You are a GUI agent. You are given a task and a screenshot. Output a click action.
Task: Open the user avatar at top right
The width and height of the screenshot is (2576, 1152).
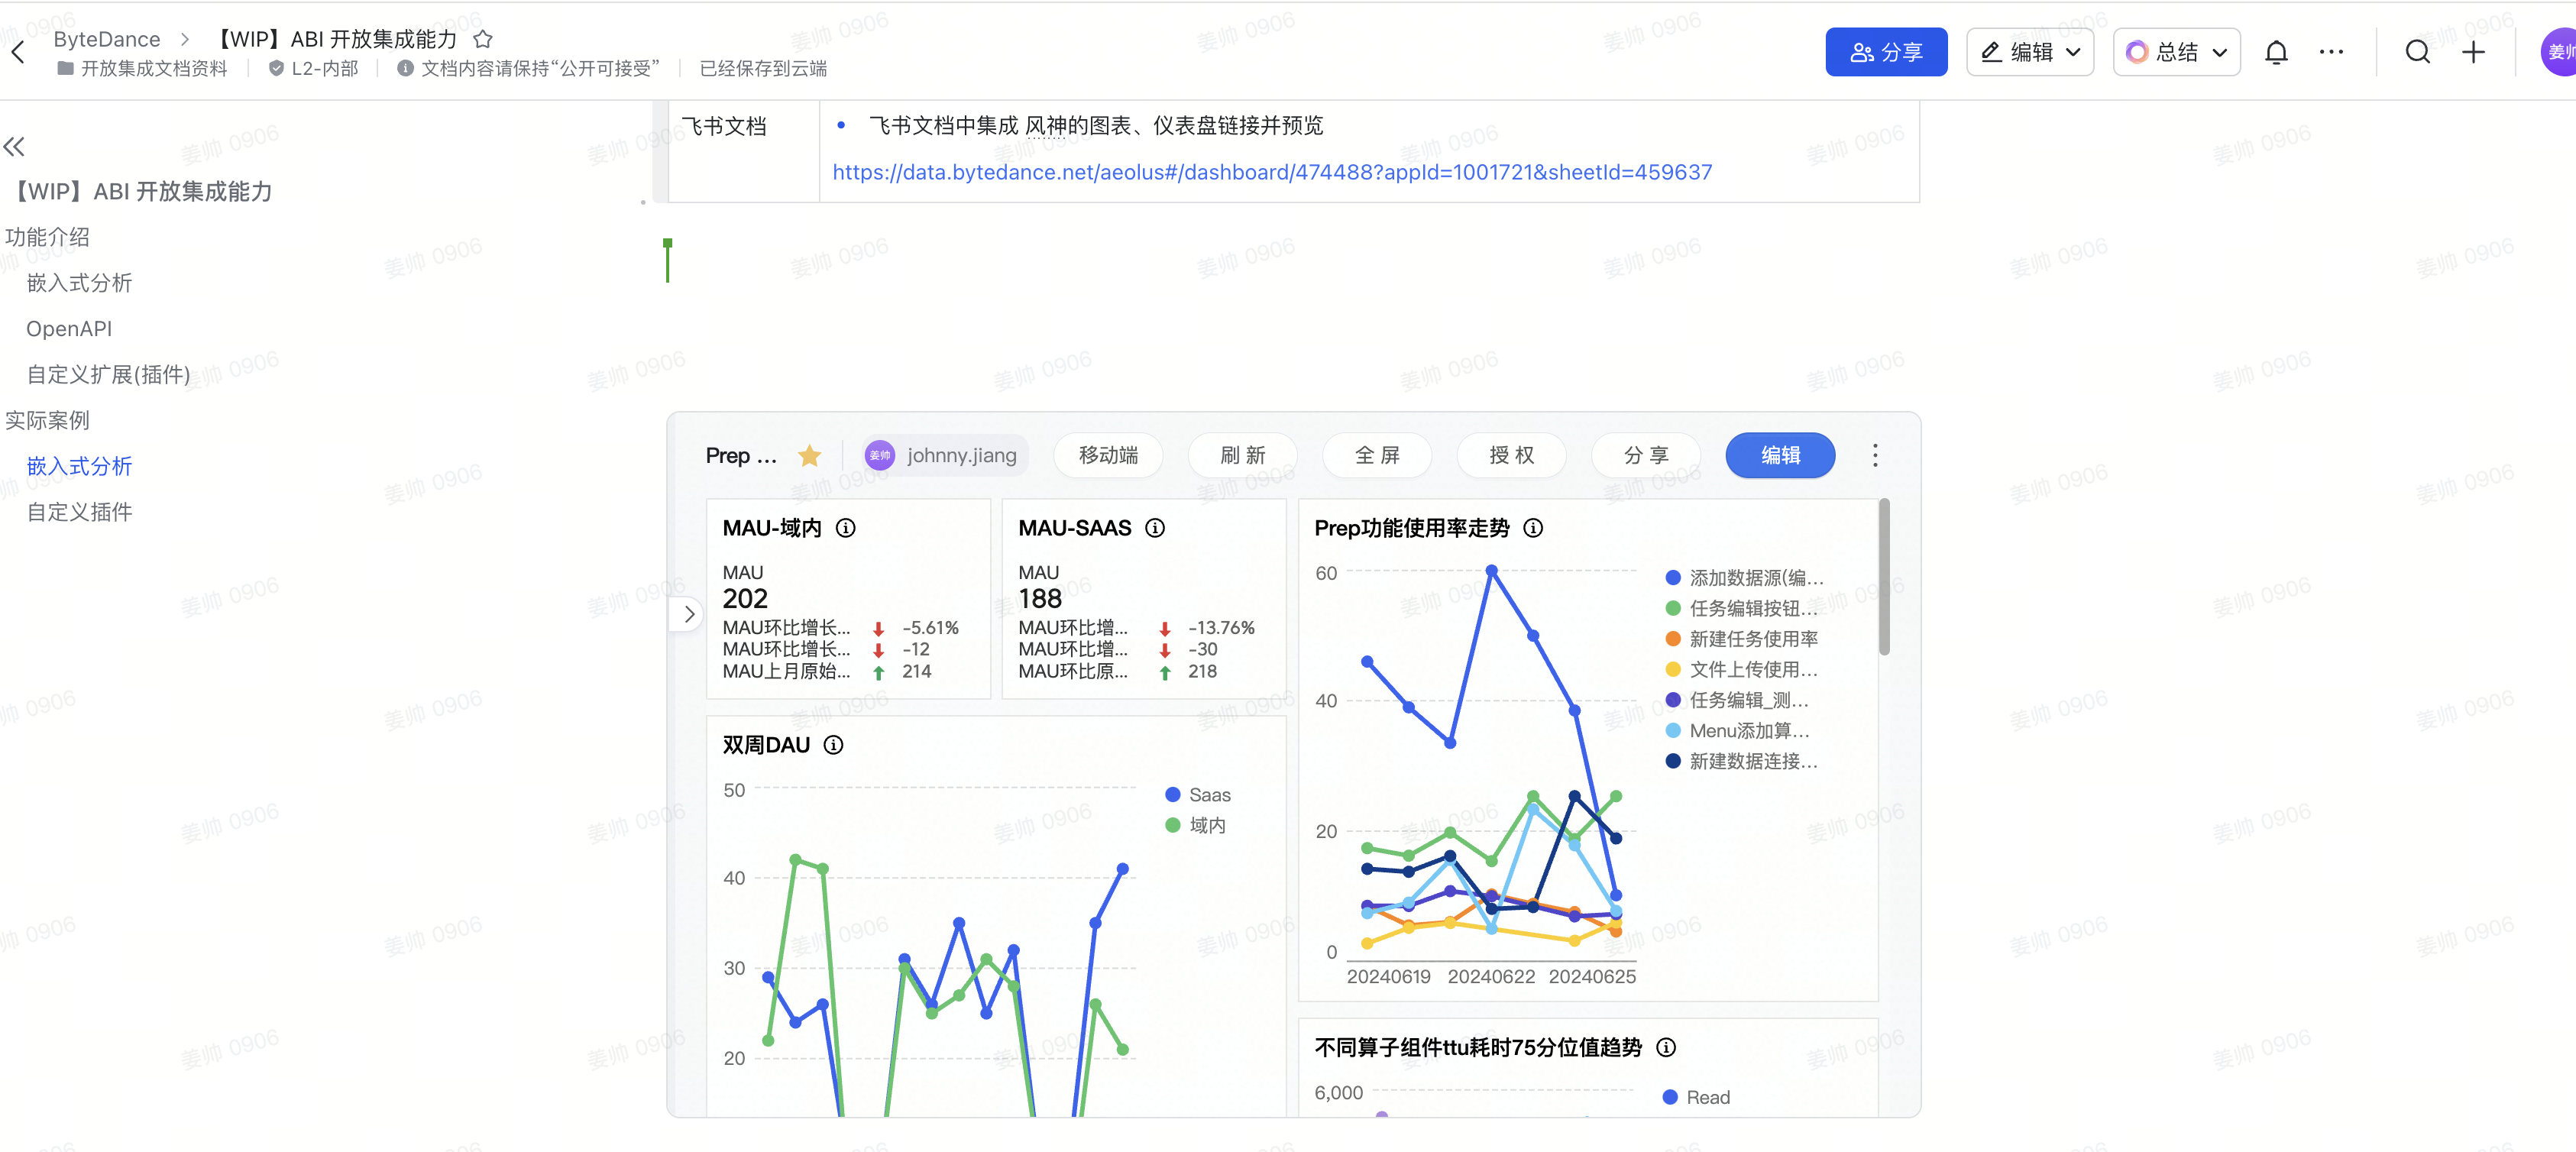pos(2559,52)
